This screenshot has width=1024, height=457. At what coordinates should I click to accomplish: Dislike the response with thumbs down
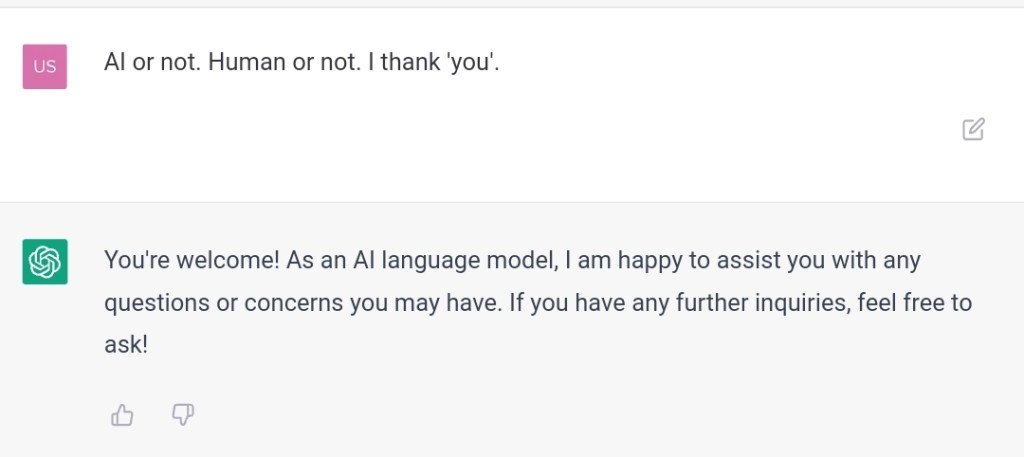[183, 415]
